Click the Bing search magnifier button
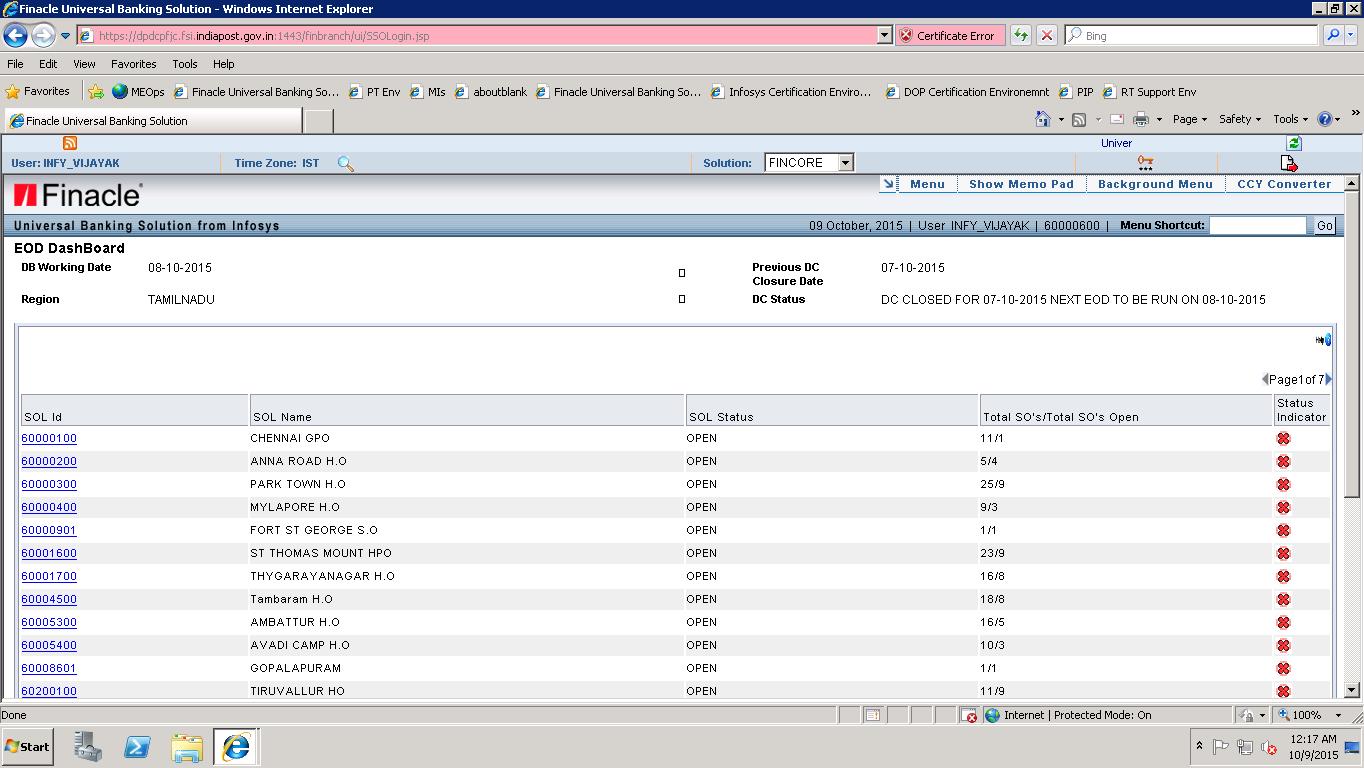This screenshot has height=768, width=1364. tap(1332, 35)
